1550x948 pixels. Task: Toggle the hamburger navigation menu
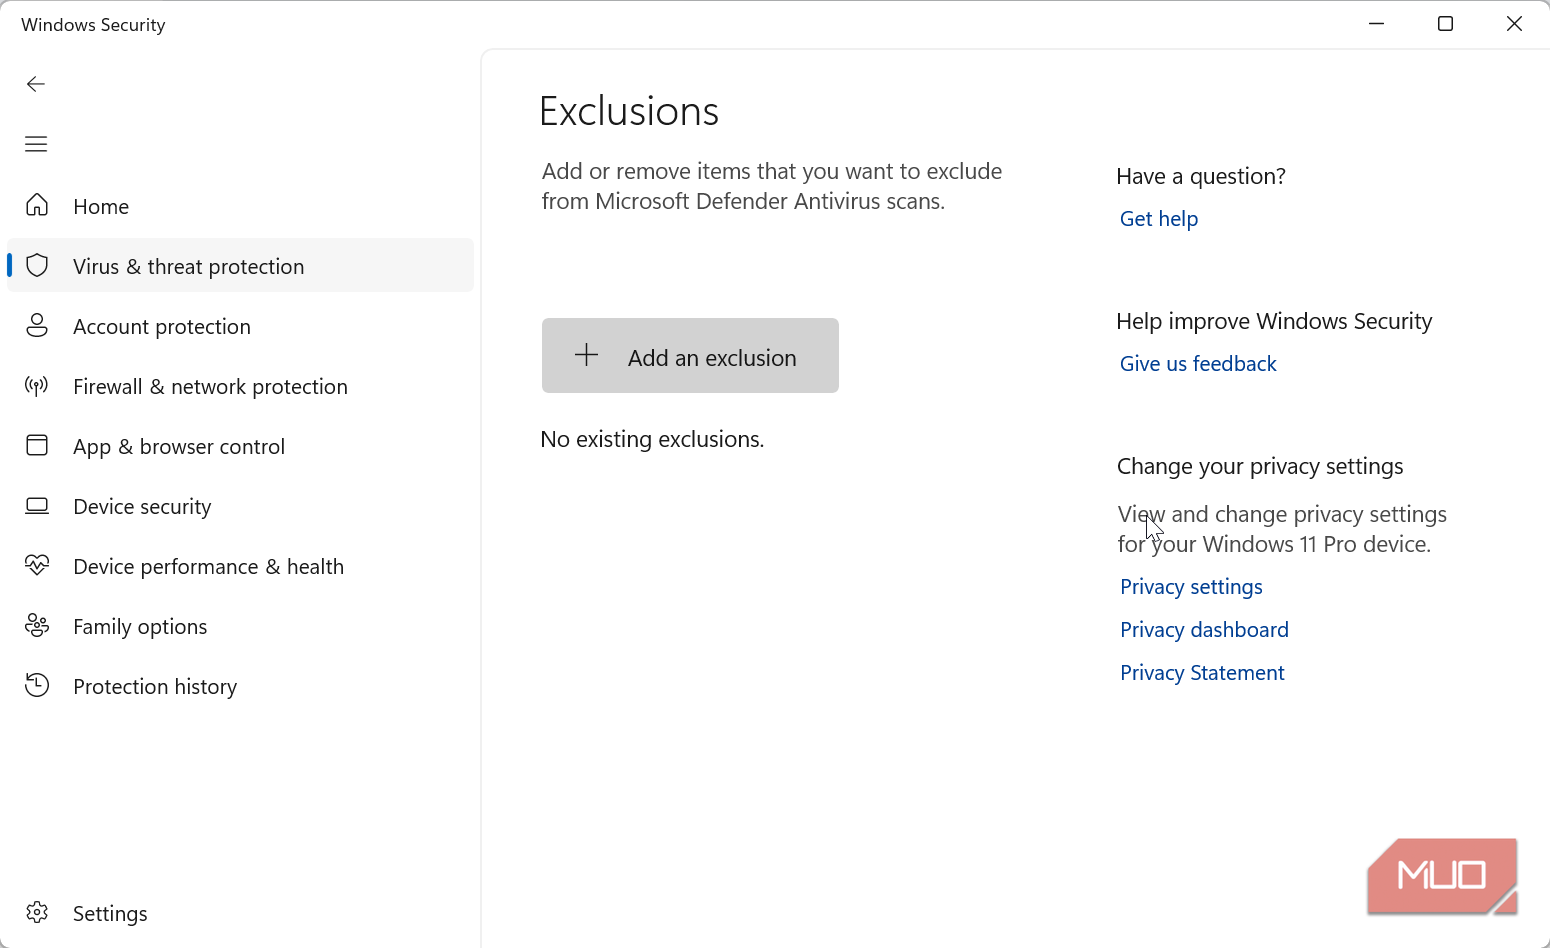pos(36,144)
